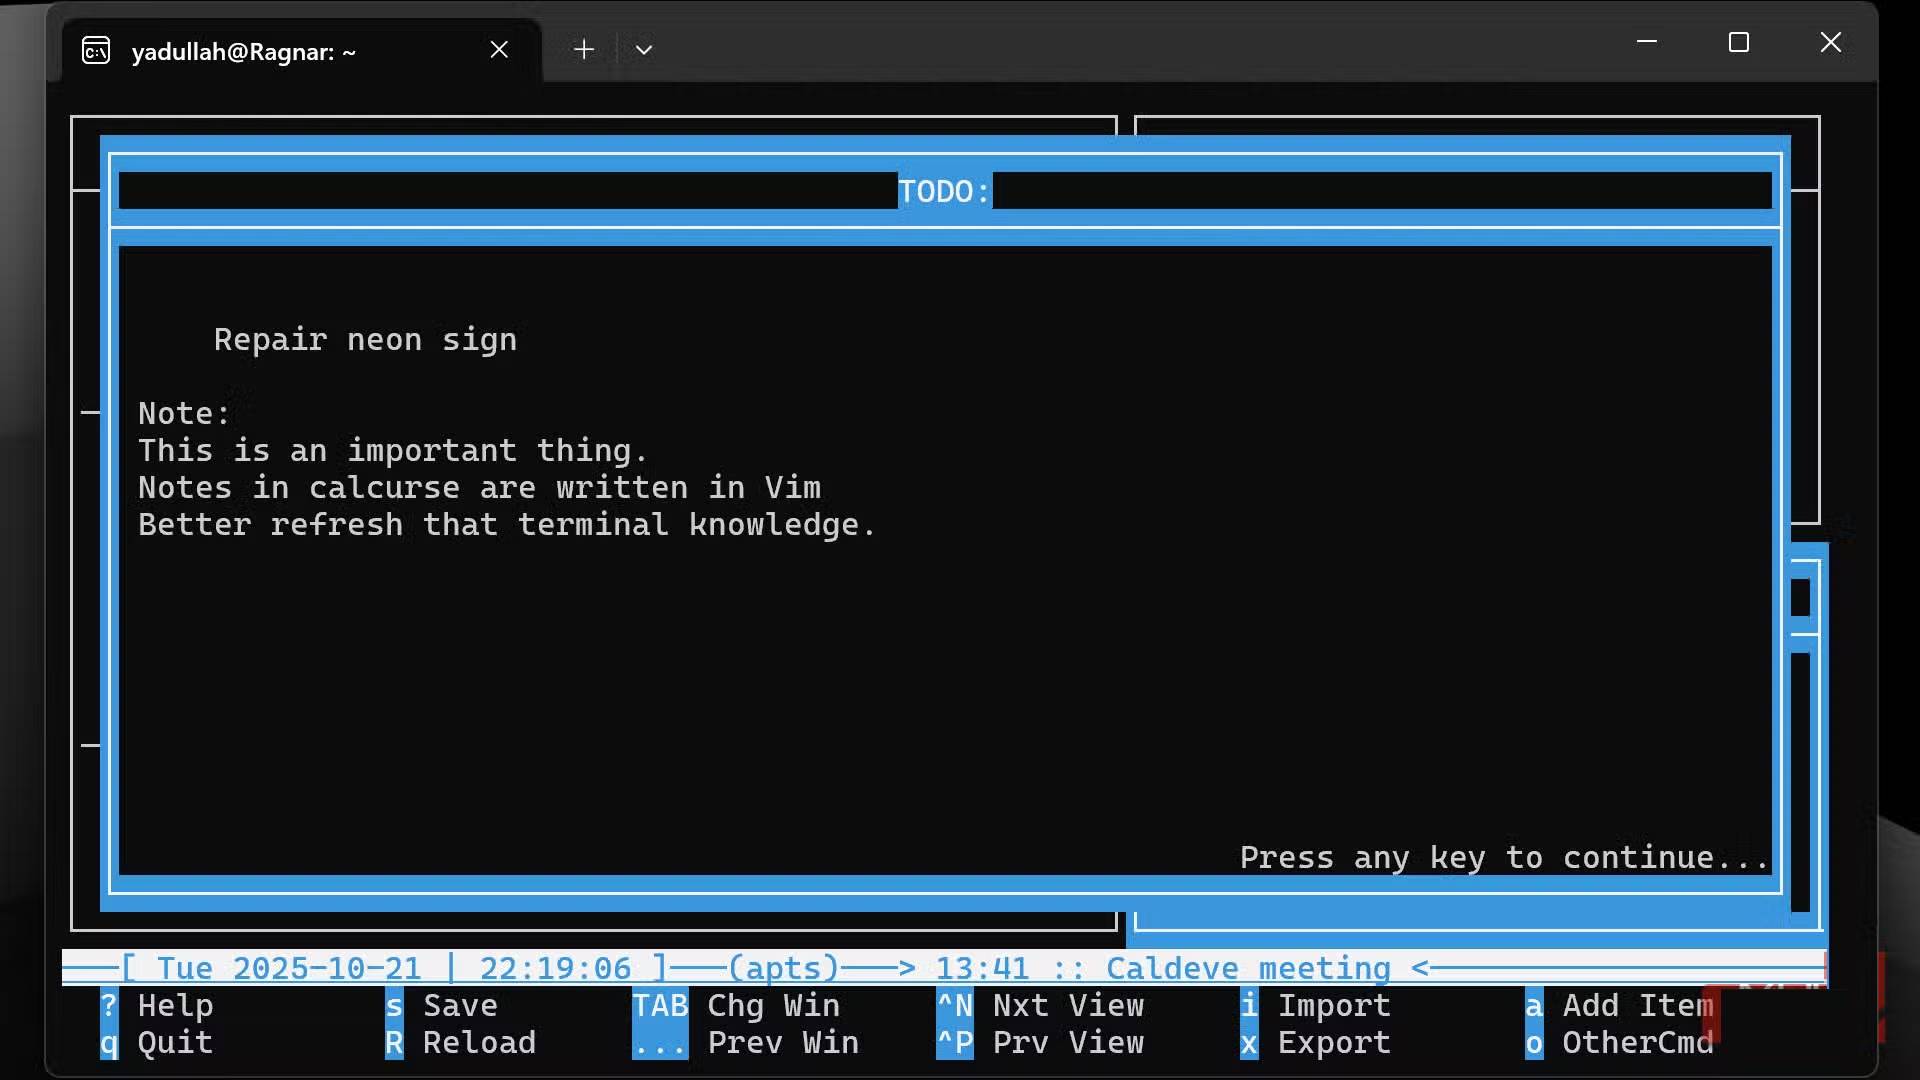1920x1080 pixels.
Task: Select the yadullah@Ragnar terminal tab
Action: tap(244, 51)
